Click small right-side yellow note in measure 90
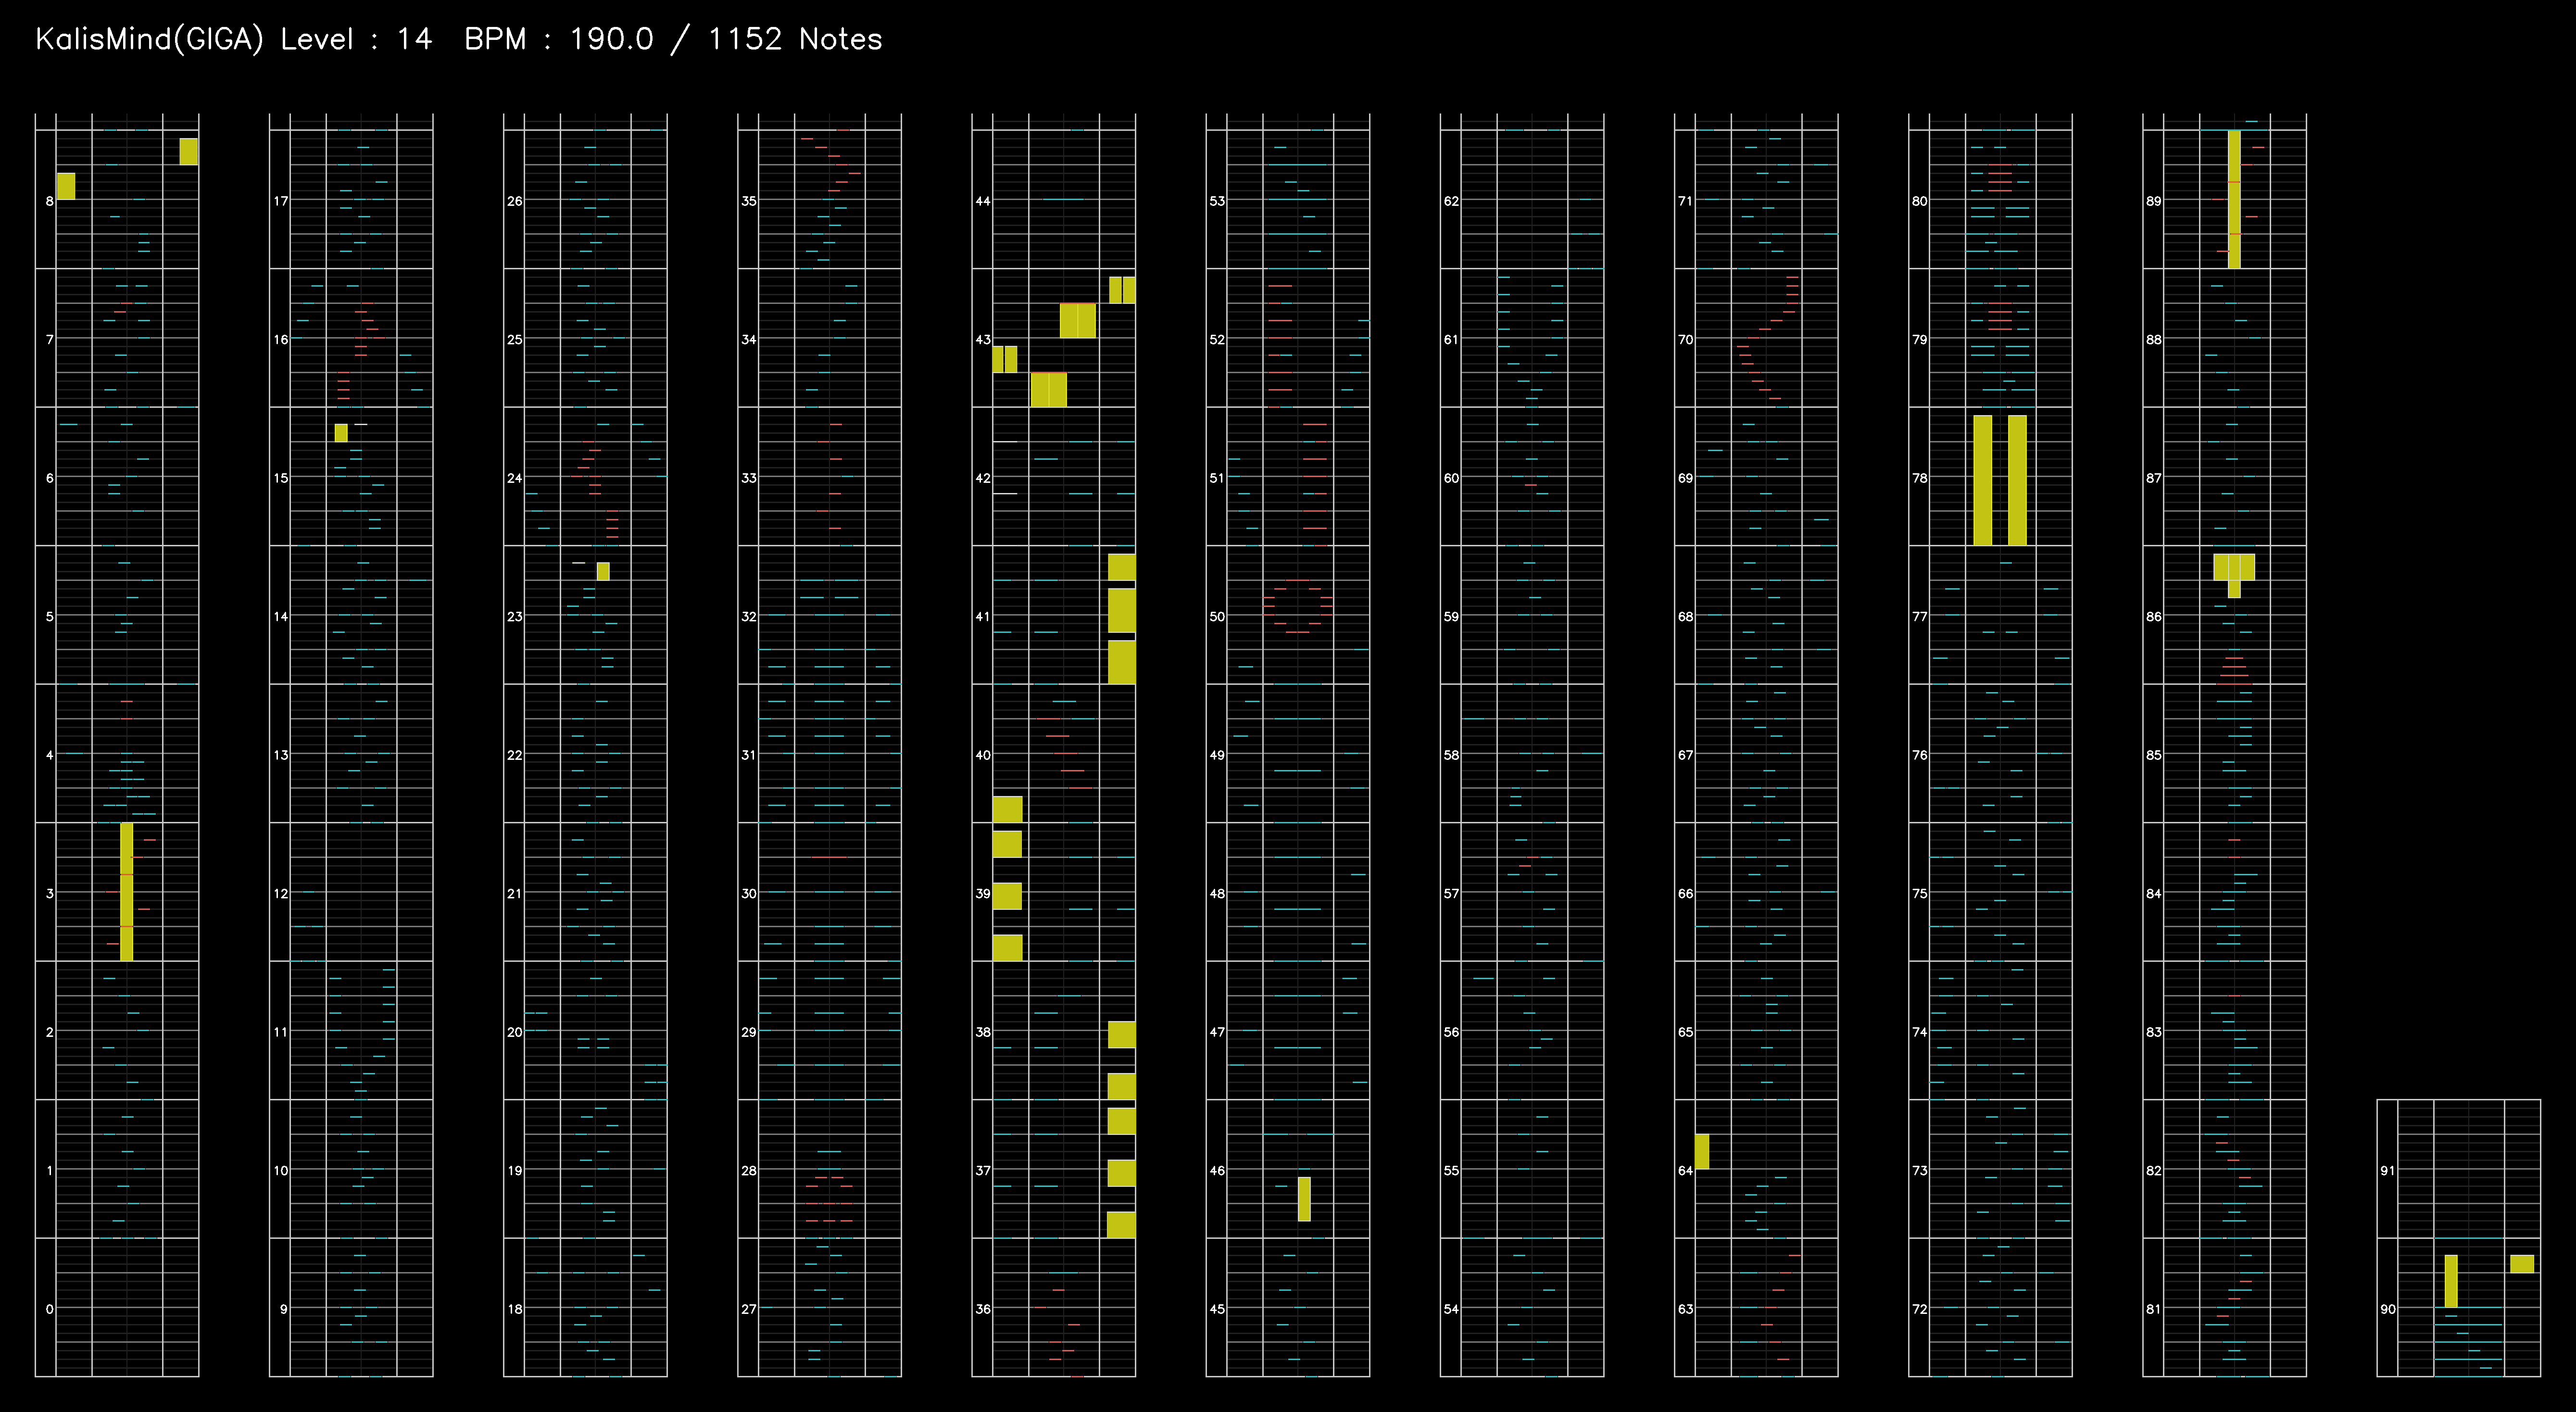The height and width of the screenshot is (1412, 2576). coord(2522,1264)
